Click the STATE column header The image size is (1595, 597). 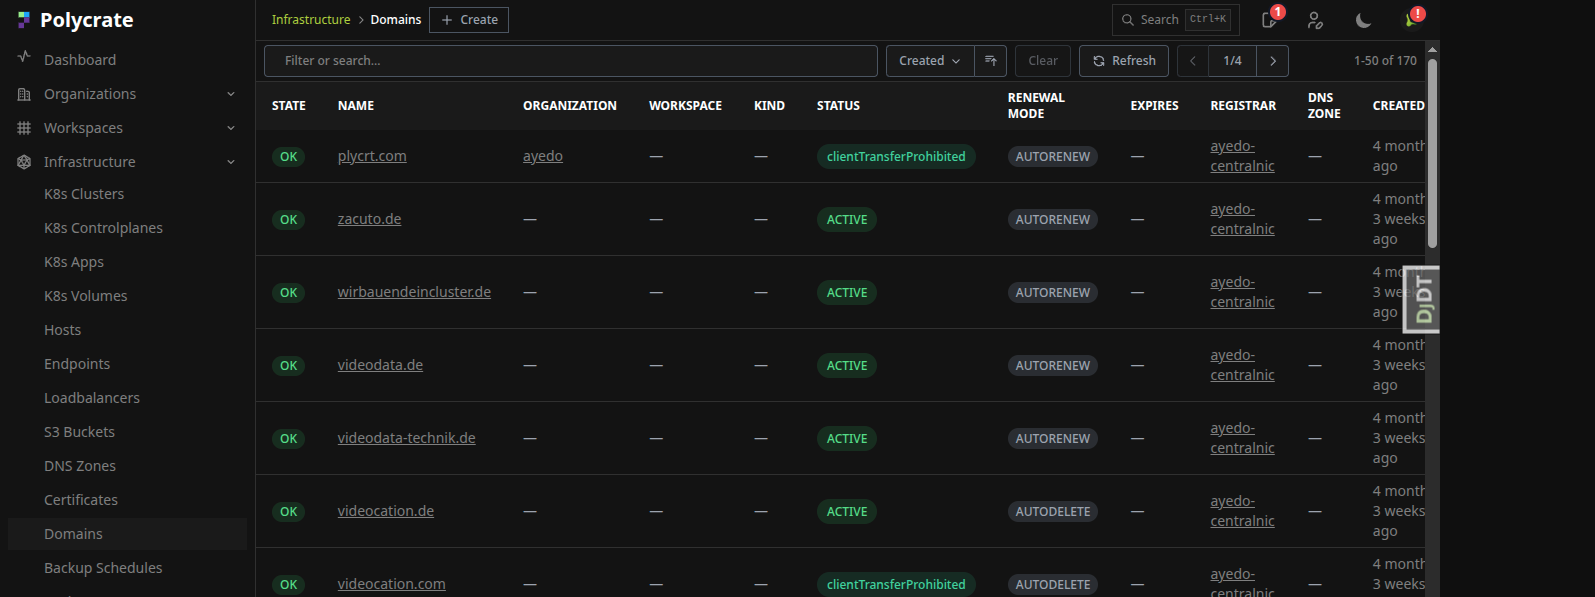[x=289, y=105]
